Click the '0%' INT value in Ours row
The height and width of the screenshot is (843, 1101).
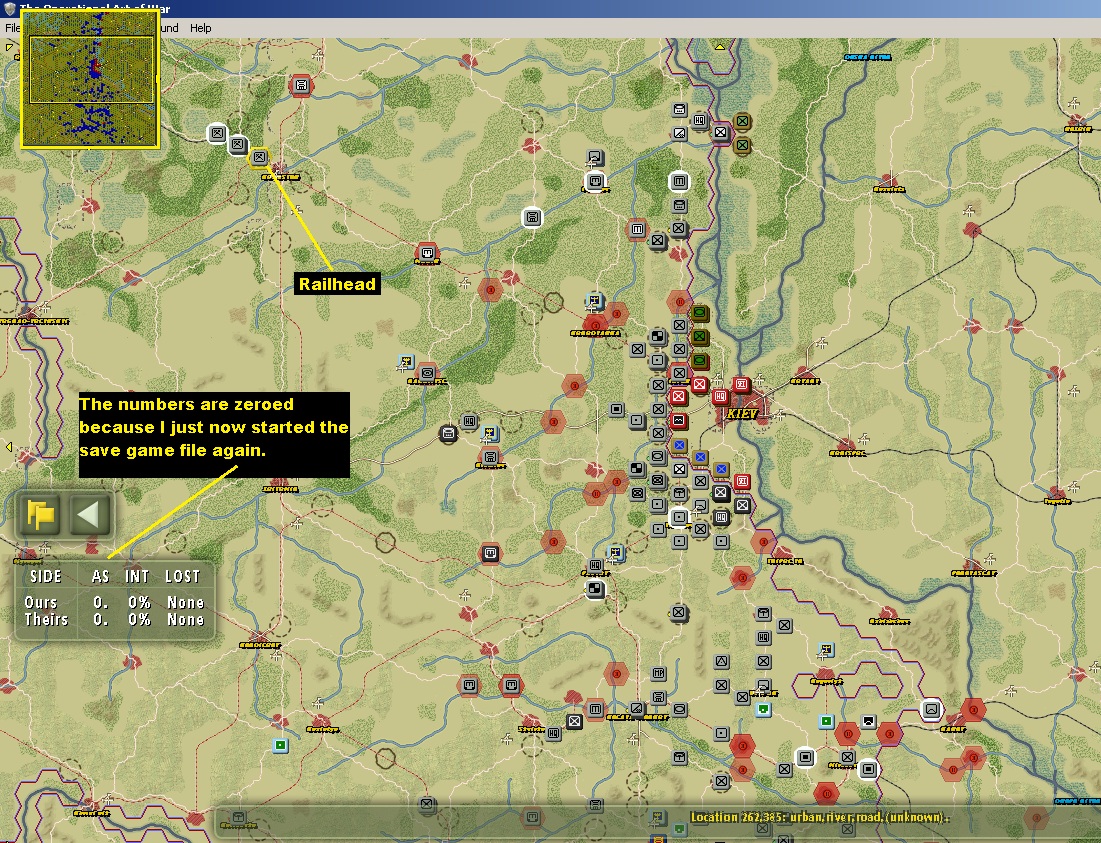pyautogui.click(x=139, y=602)
